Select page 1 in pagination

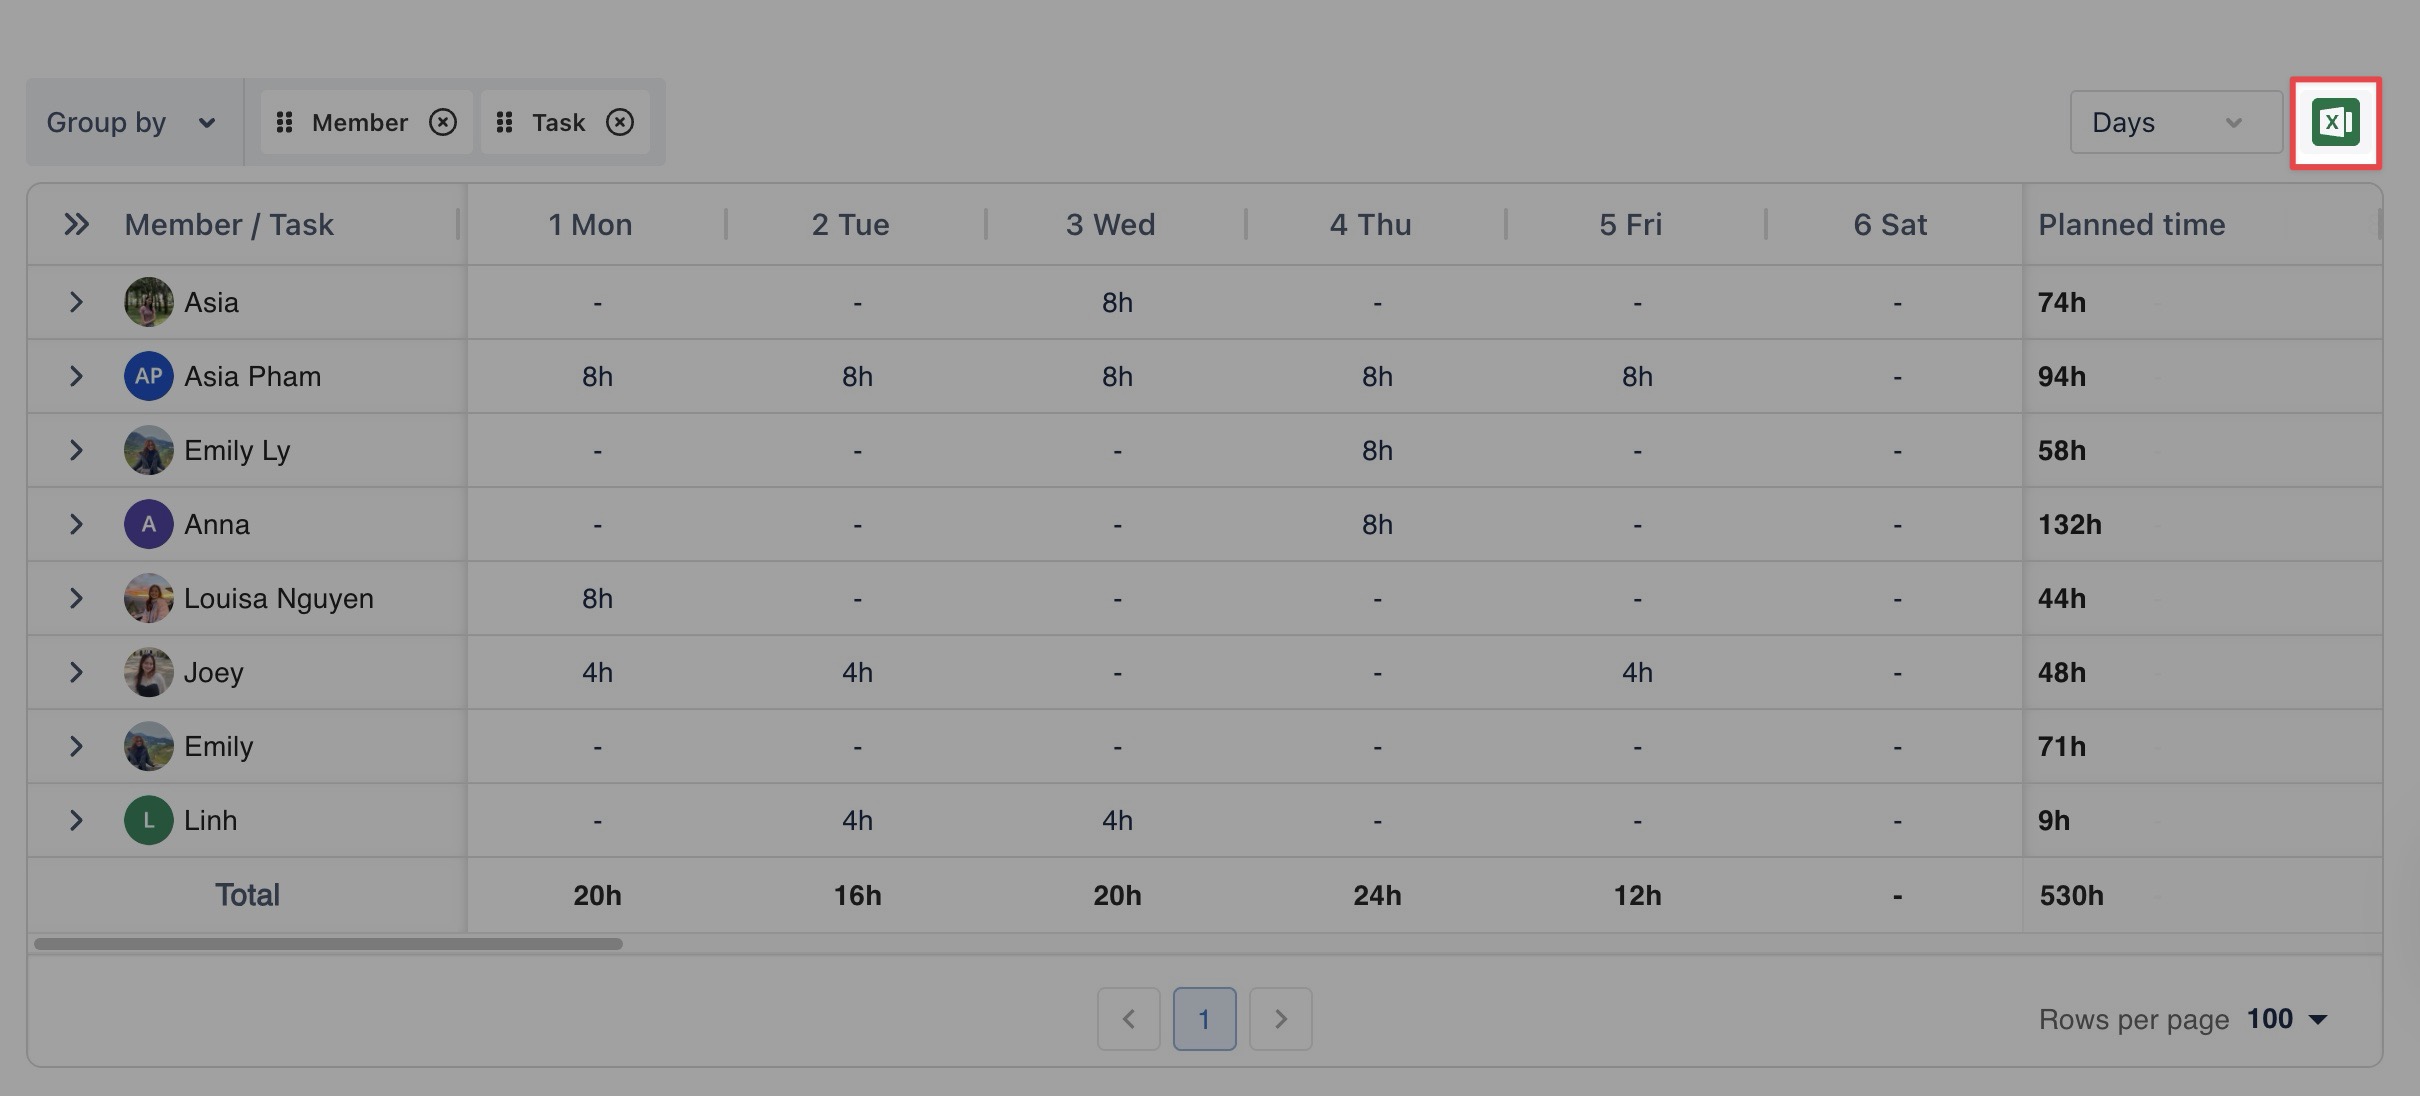[1204, 1019]
